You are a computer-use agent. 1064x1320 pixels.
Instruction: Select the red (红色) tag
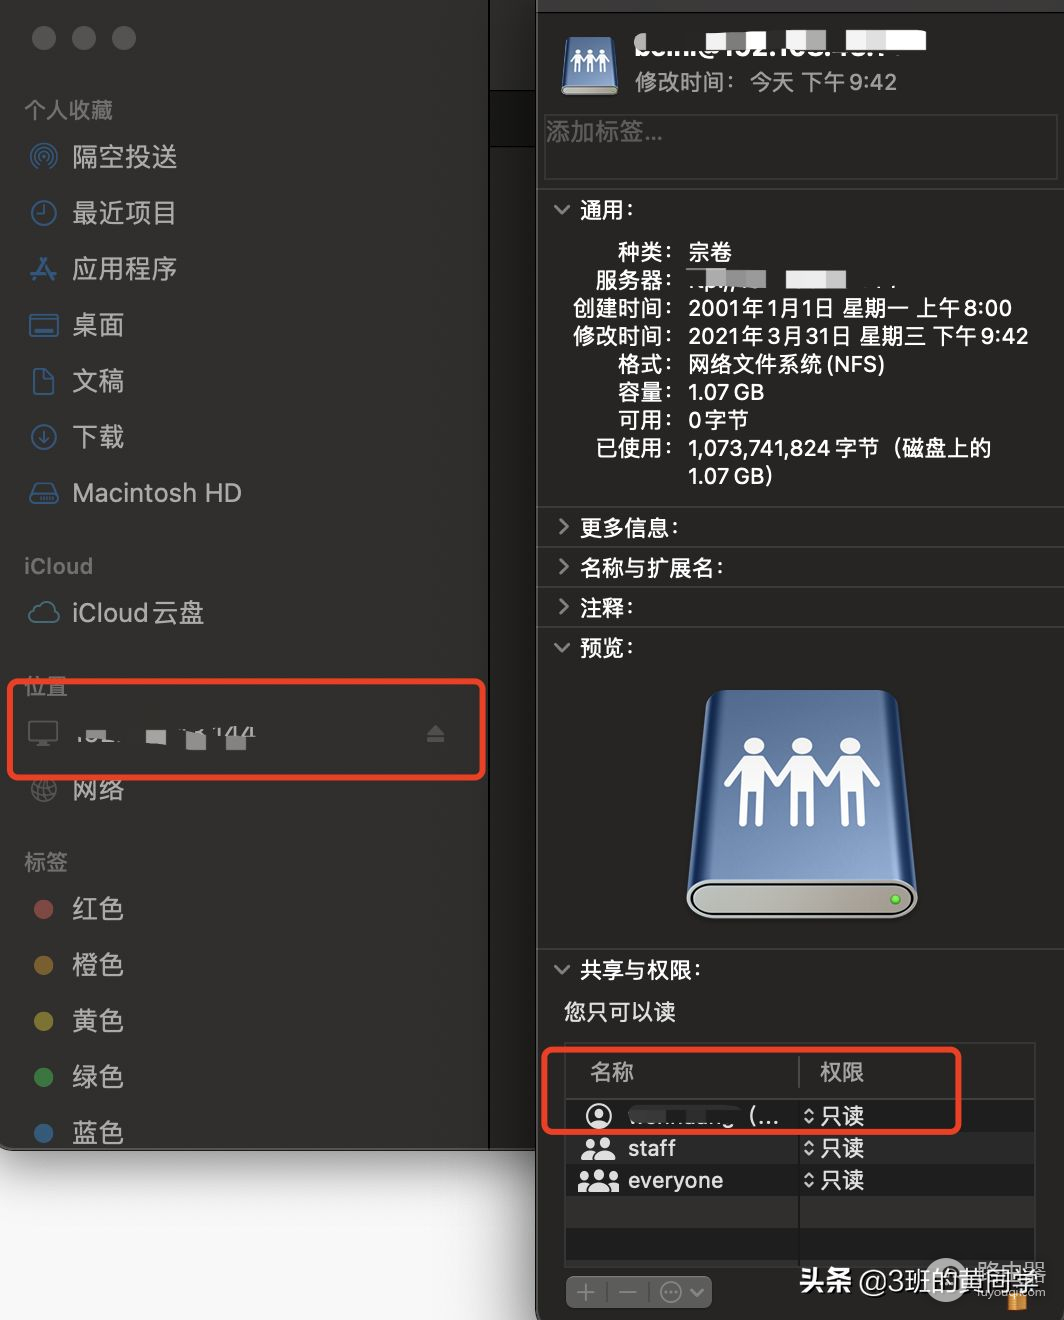pyautogui.click(x=97, y=909)
